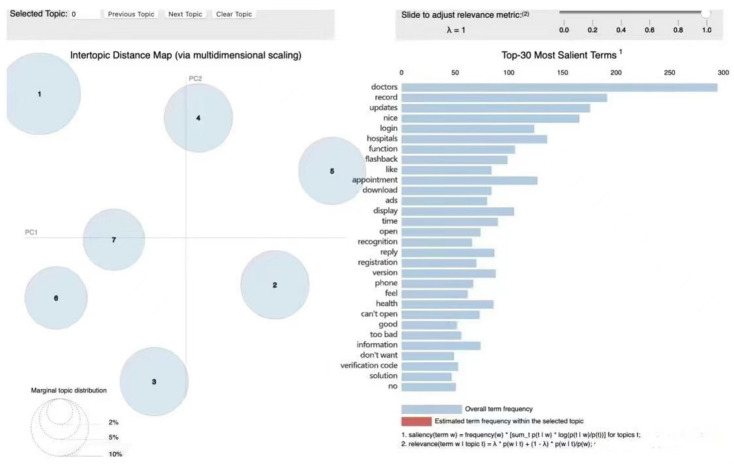Click the bar for term "doctors"
This screenshot has width=734, height=465.
click(559, 88)
